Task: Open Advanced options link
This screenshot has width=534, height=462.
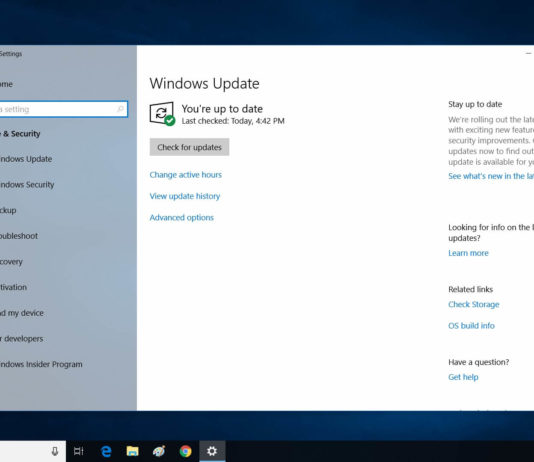Action: point(182,218)
